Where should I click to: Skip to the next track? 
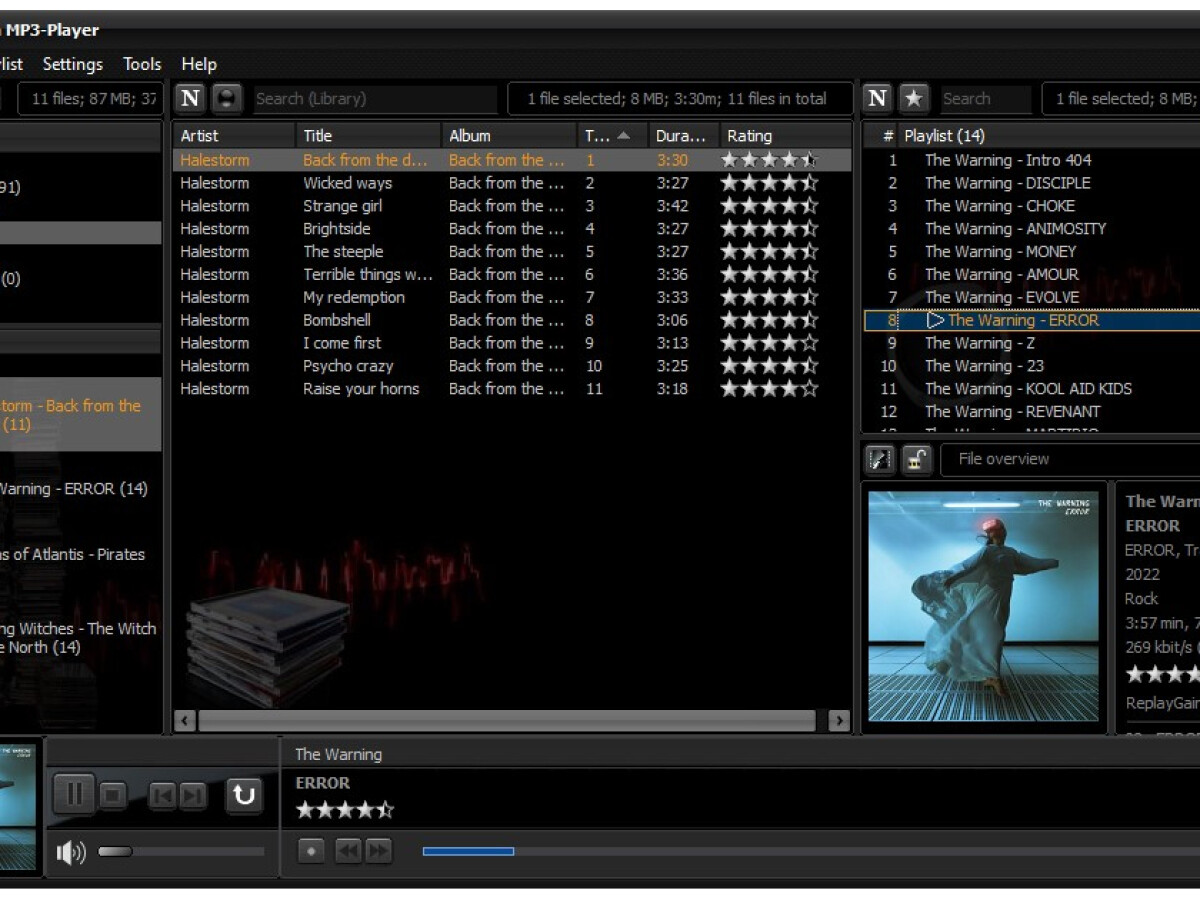click(192, 796)
